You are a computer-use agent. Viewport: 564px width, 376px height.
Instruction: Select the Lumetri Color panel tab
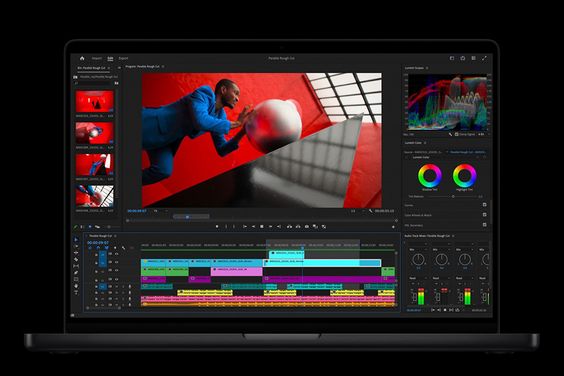click(x=413, y=143)
